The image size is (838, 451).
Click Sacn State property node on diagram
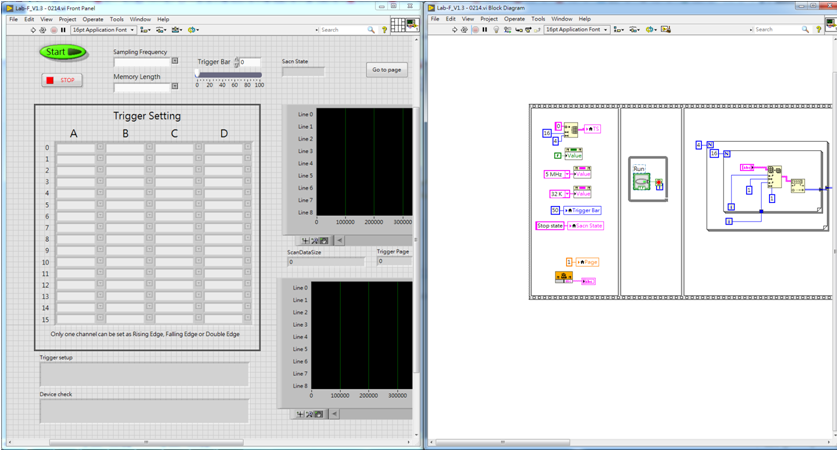pyautogui.click(x=585, y=226)
